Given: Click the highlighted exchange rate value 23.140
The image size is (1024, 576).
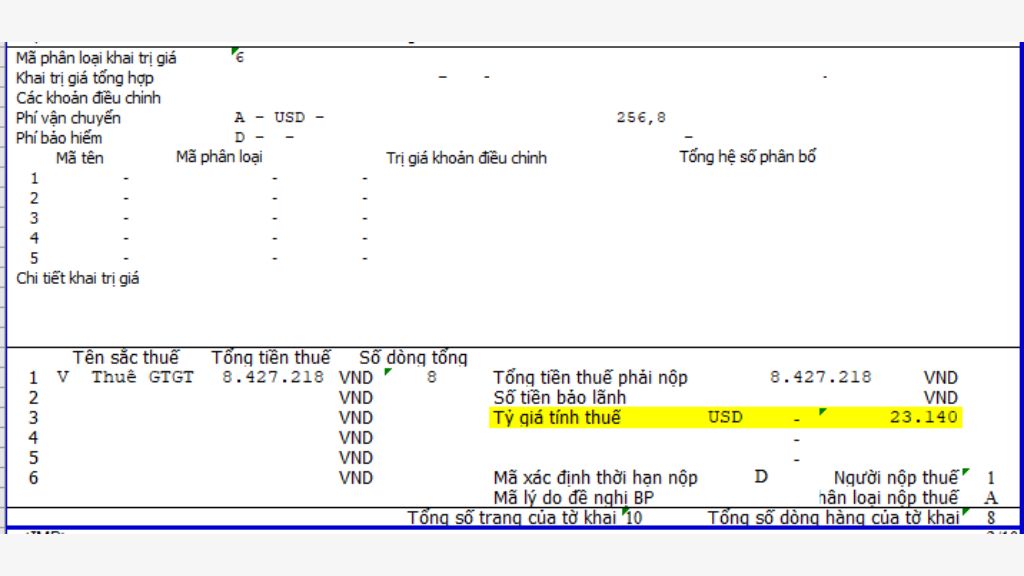Looking at the screenshot, I should [x=923, y=417].
